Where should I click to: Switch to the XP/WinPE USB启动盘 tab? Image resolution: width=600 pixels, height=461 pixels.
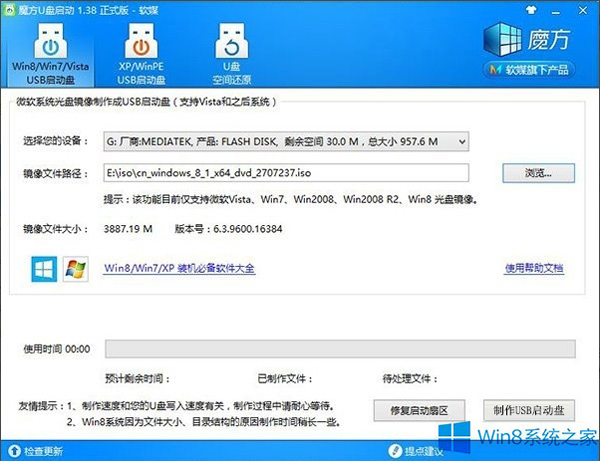[141, 54]
